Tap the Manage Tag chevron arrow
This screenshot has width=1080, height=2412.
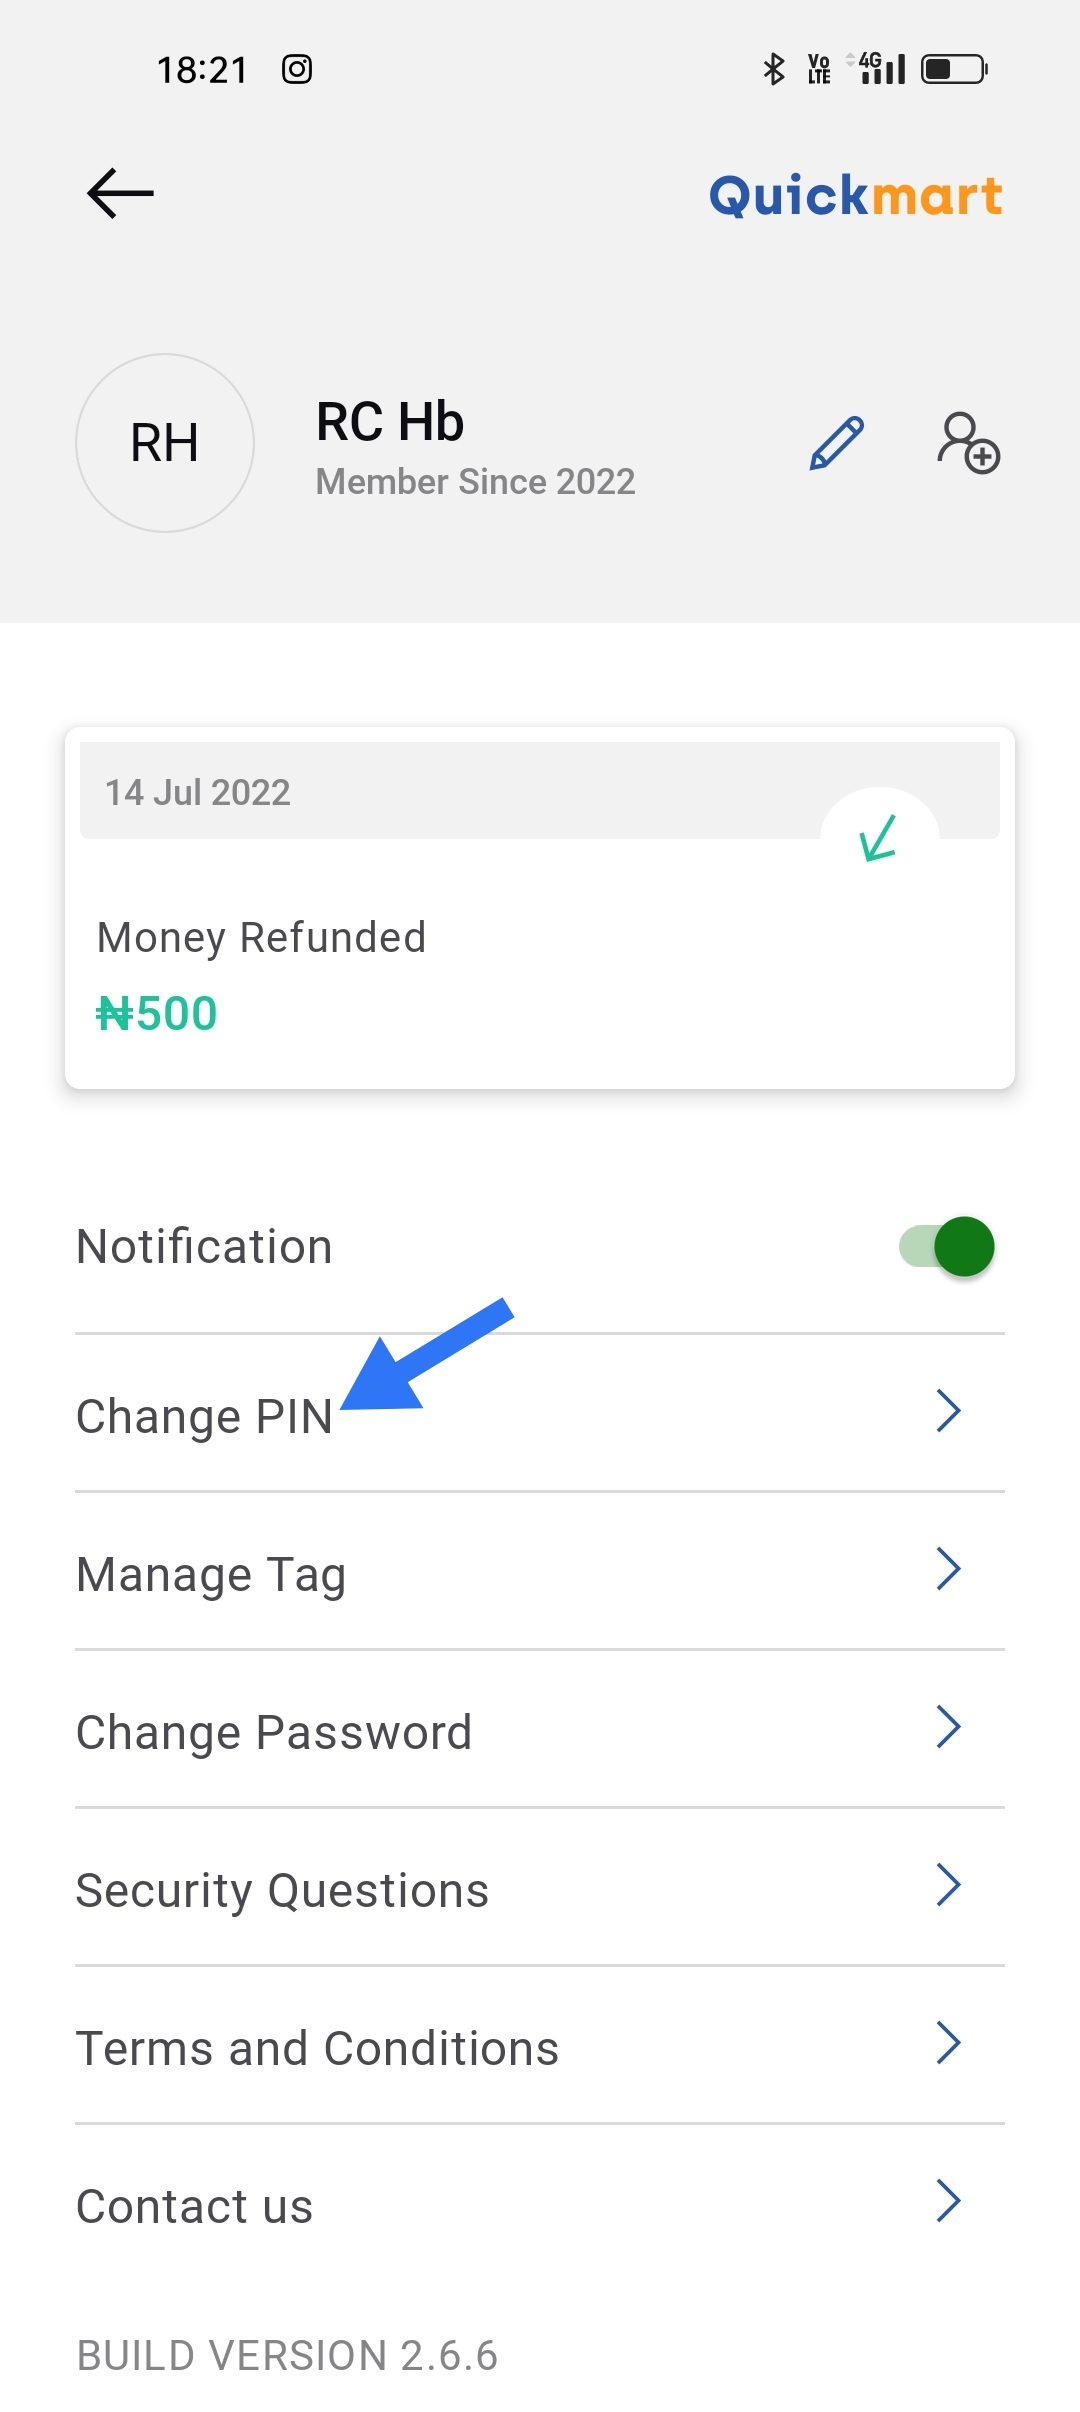(x=948, y=1569)
